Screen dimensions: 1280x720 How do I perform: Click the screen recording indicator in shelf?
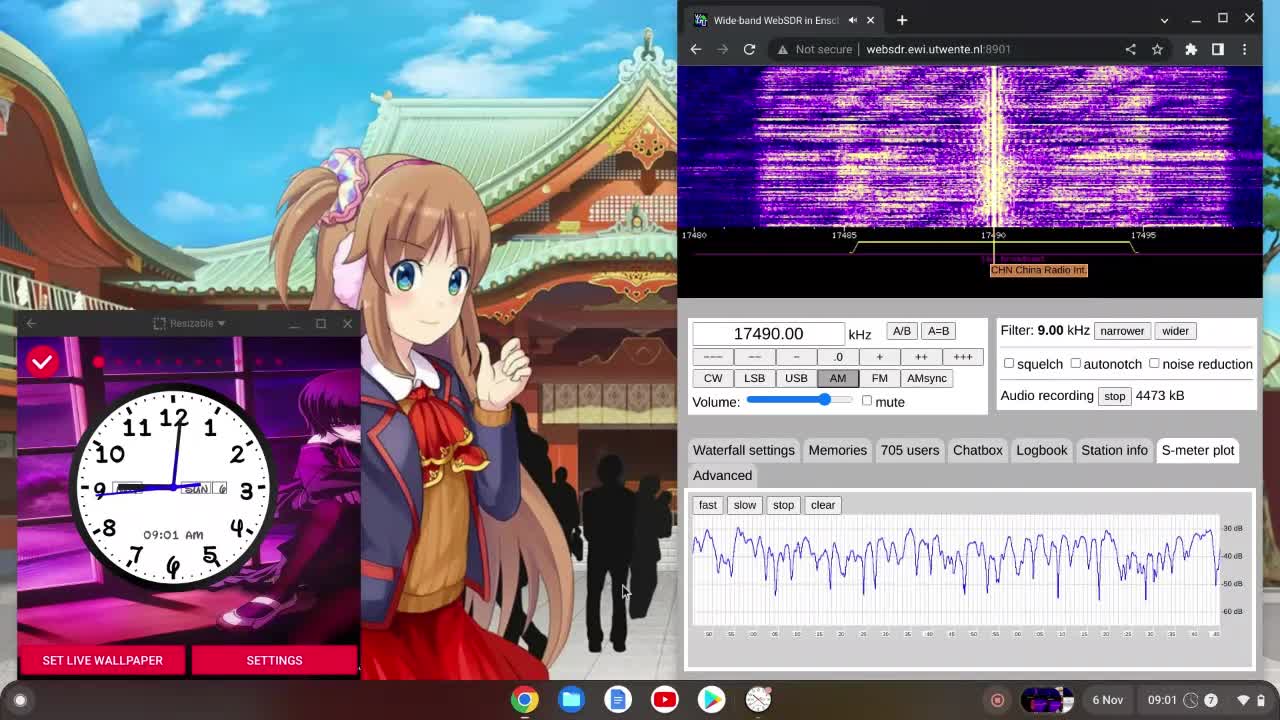(997, 700)
